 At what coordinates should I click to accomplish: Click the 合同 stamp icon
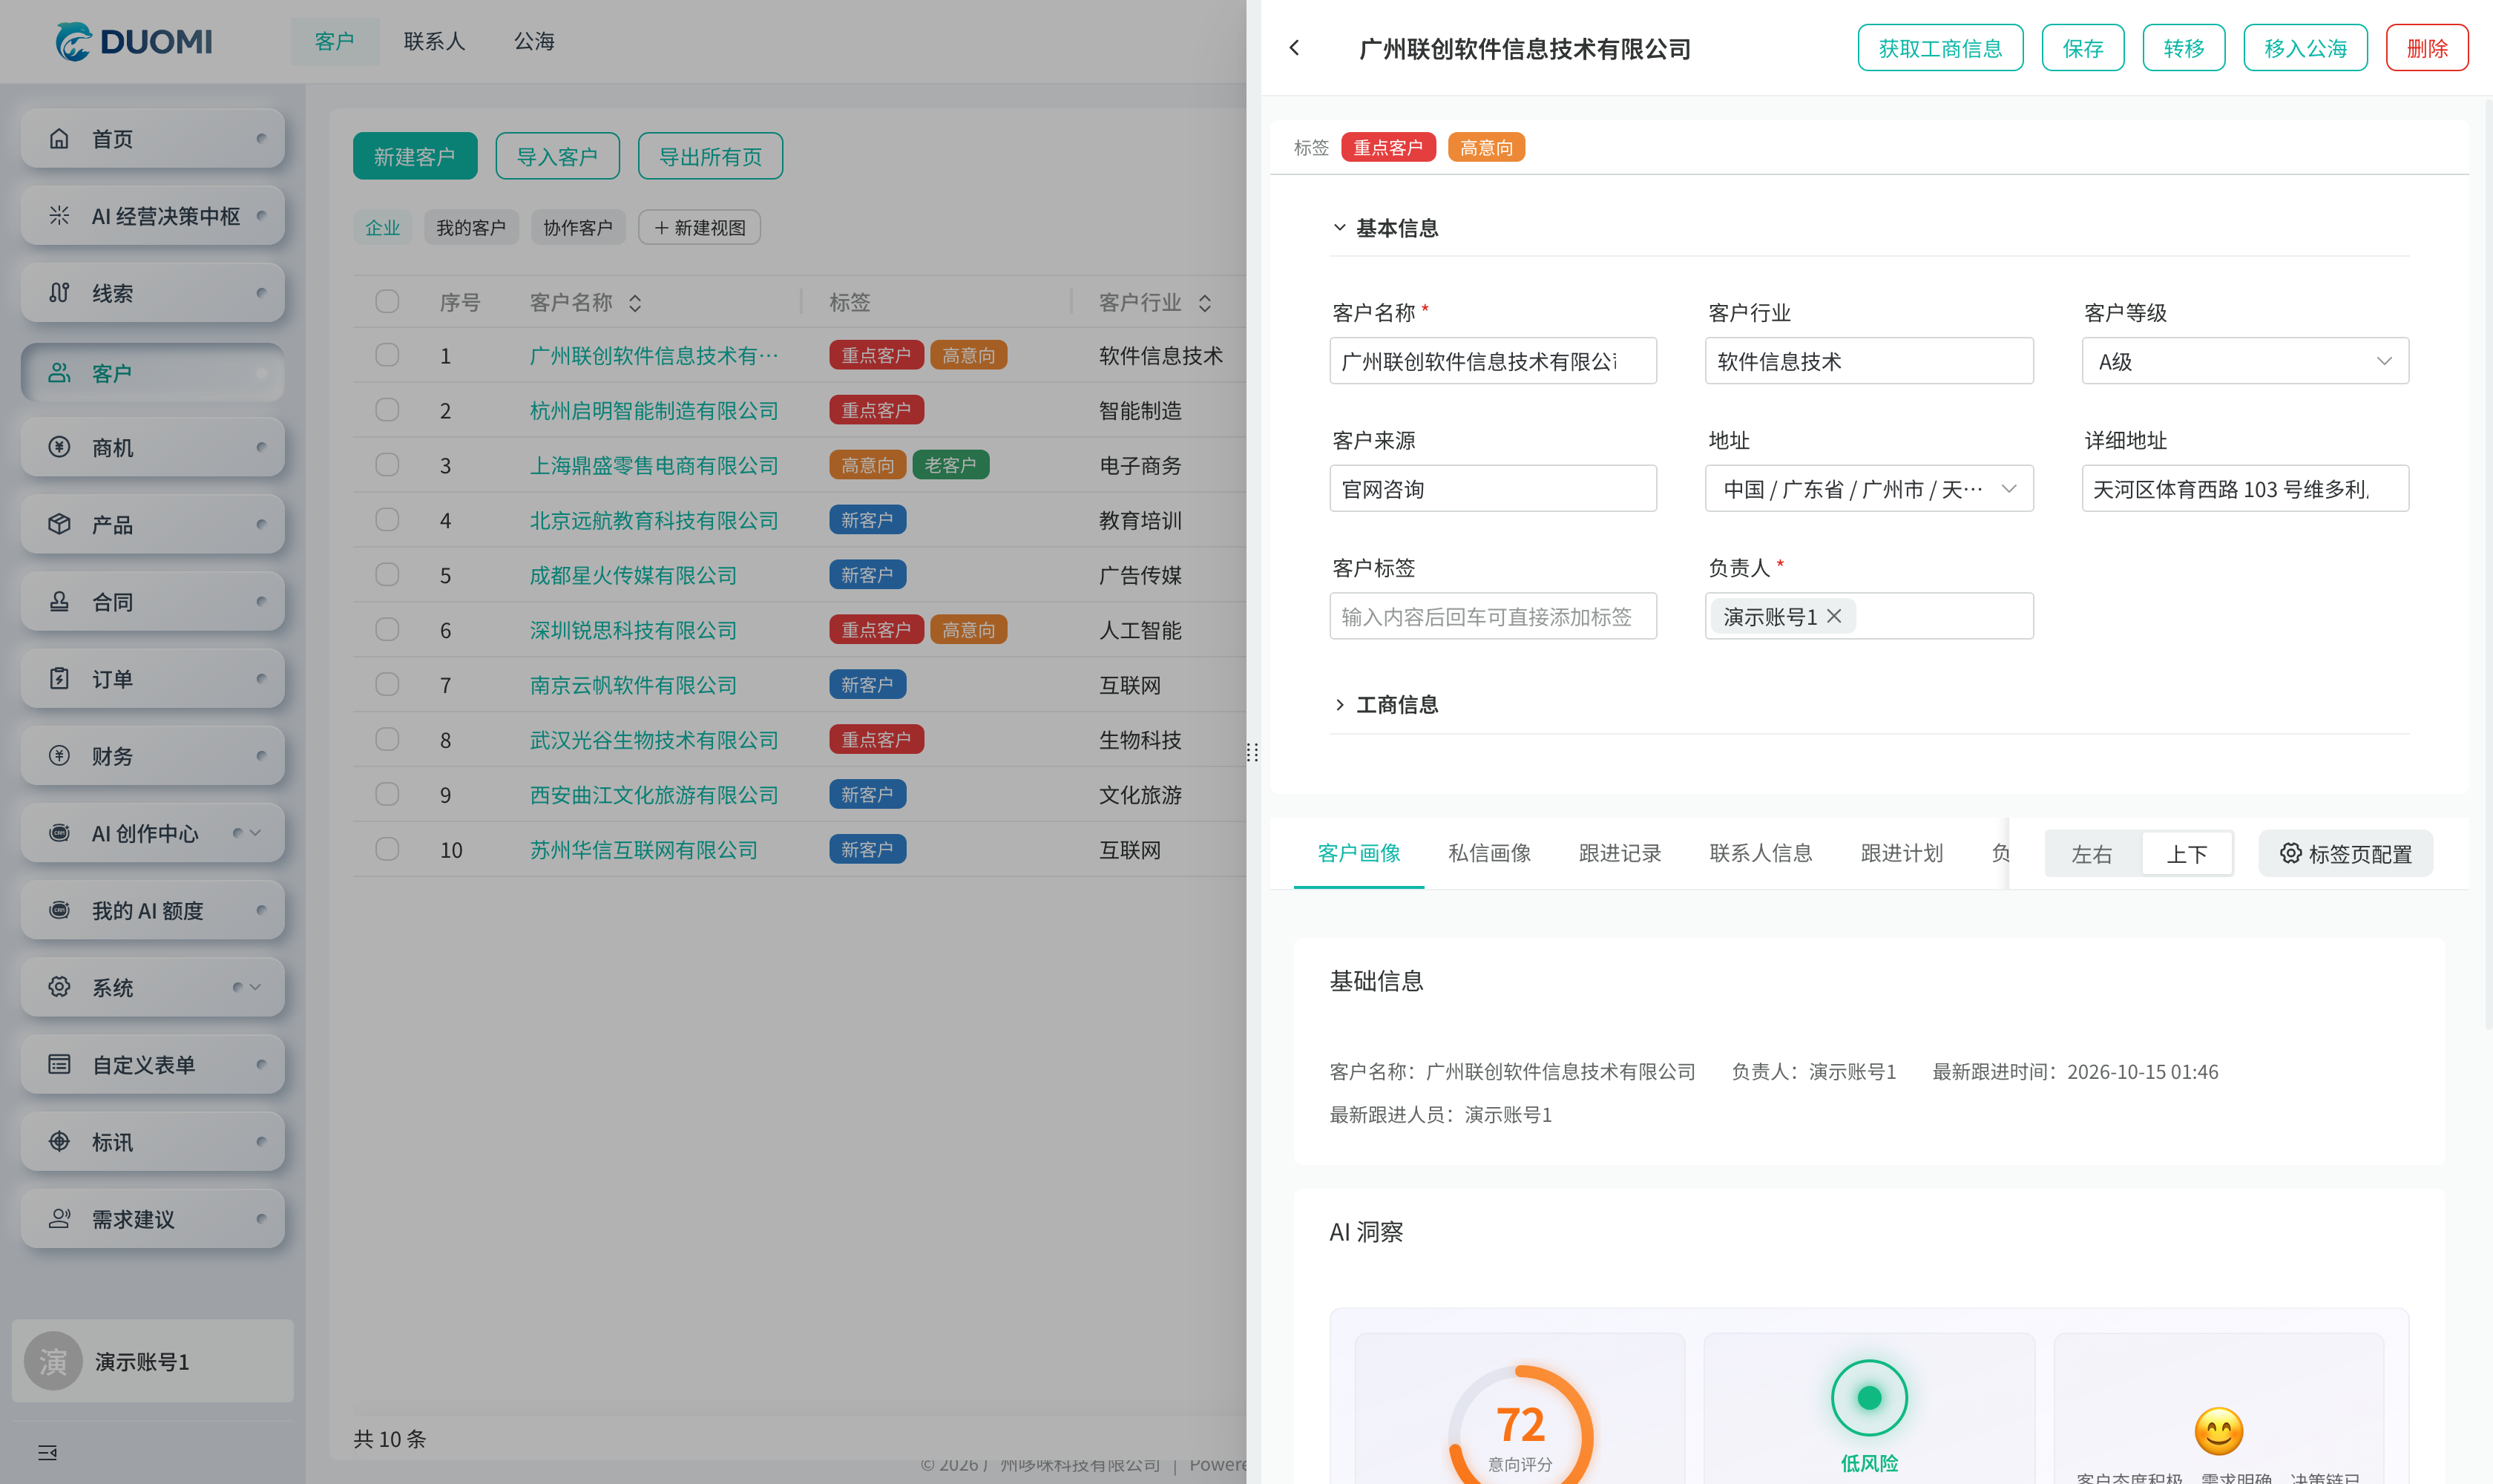coord(59,601)
